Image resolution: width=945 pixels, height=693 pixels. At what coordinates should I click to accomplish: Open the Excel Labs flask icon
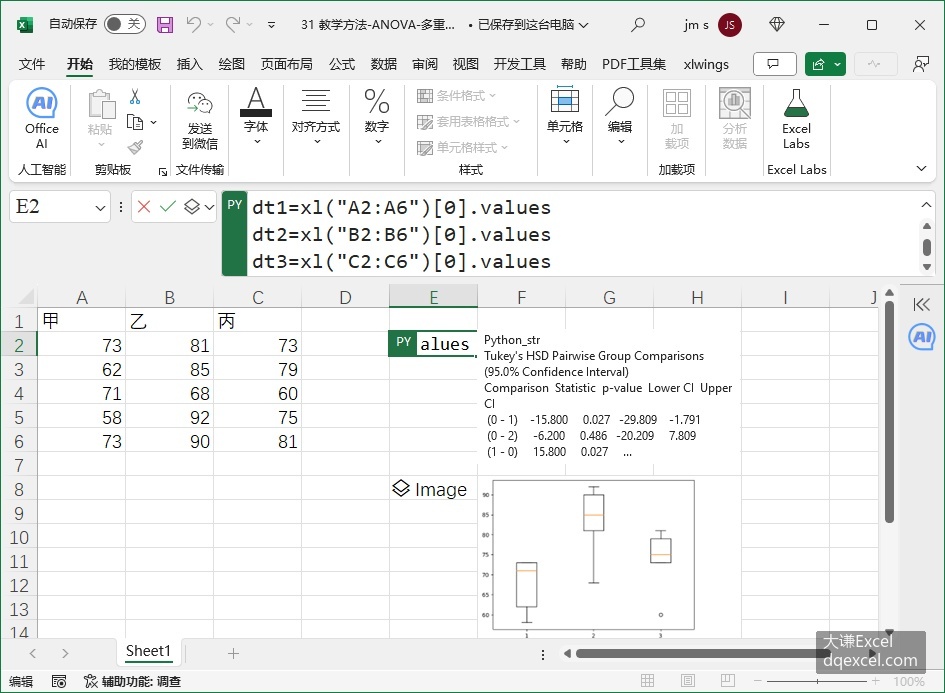point(796,103)
